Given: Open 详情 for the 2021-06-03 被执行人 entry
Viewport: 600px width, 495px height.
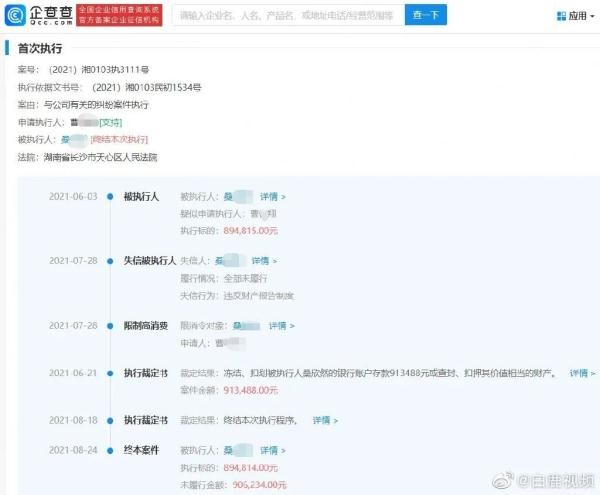Looking at the screenshot, I should [273, 197].
